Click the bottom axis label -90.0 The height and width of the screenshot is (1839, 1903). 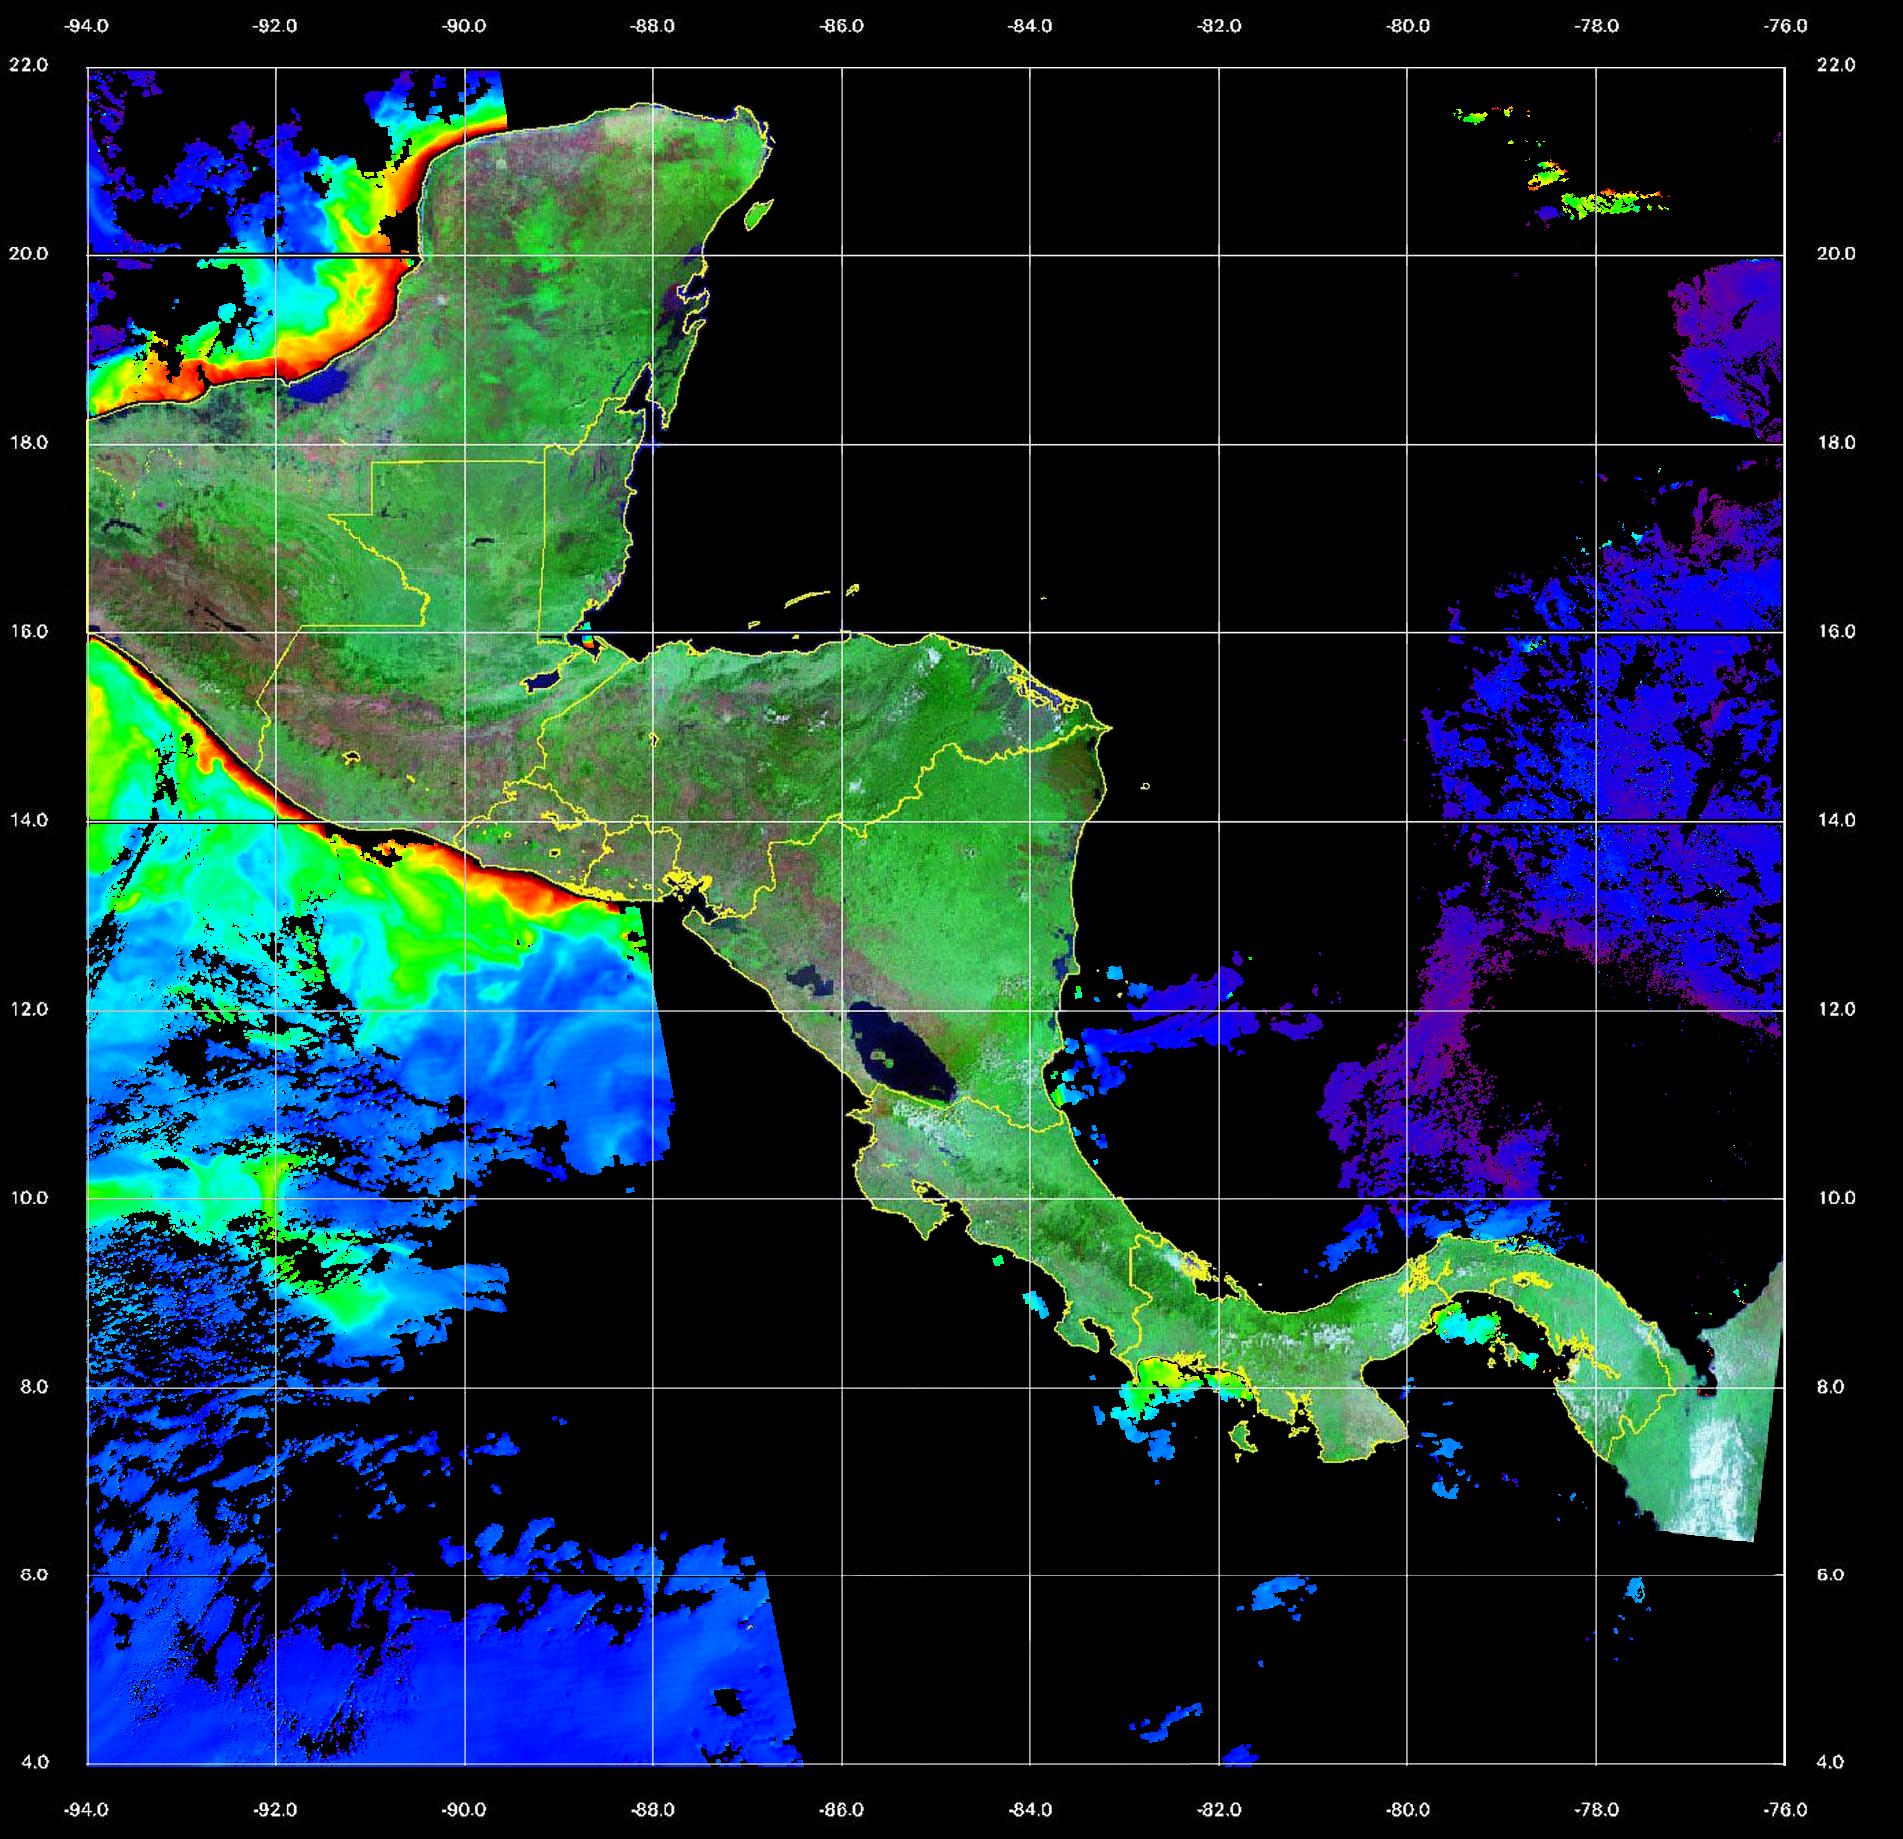(465, 1809)
